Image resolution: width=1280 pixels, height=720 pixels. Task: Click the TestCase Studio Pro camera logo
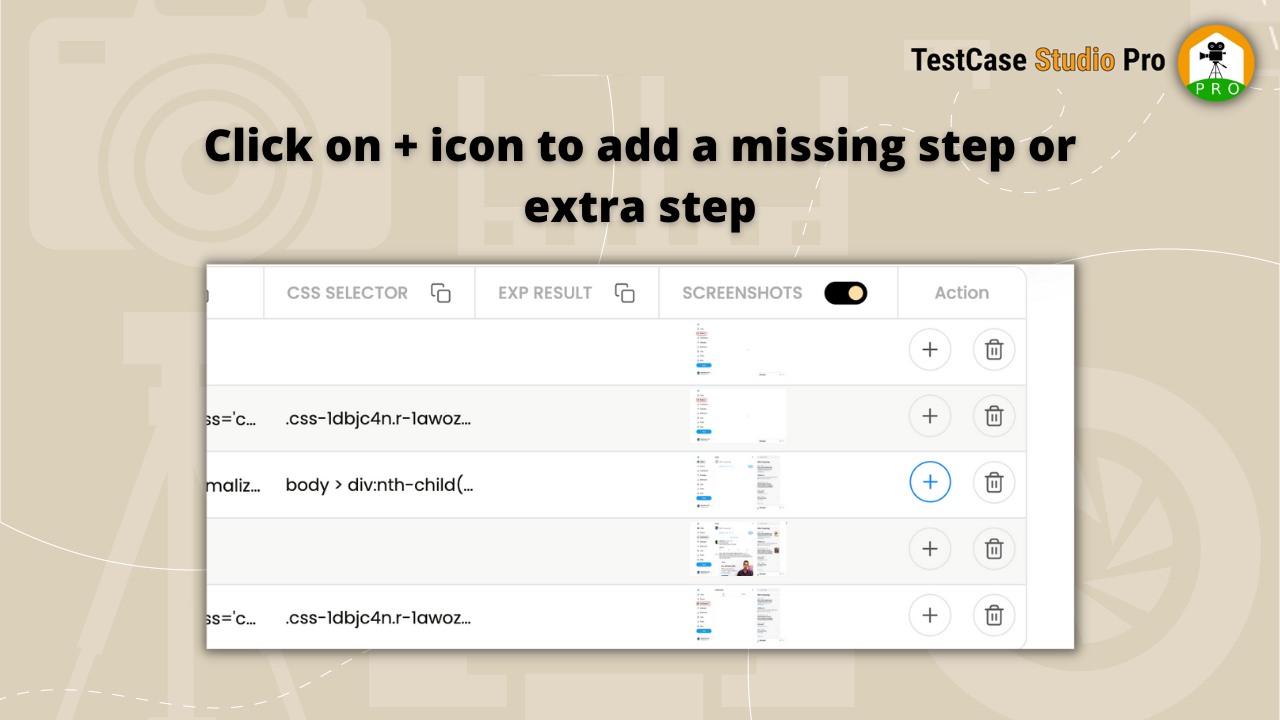pyautogui.click(x=1215, y=62)
